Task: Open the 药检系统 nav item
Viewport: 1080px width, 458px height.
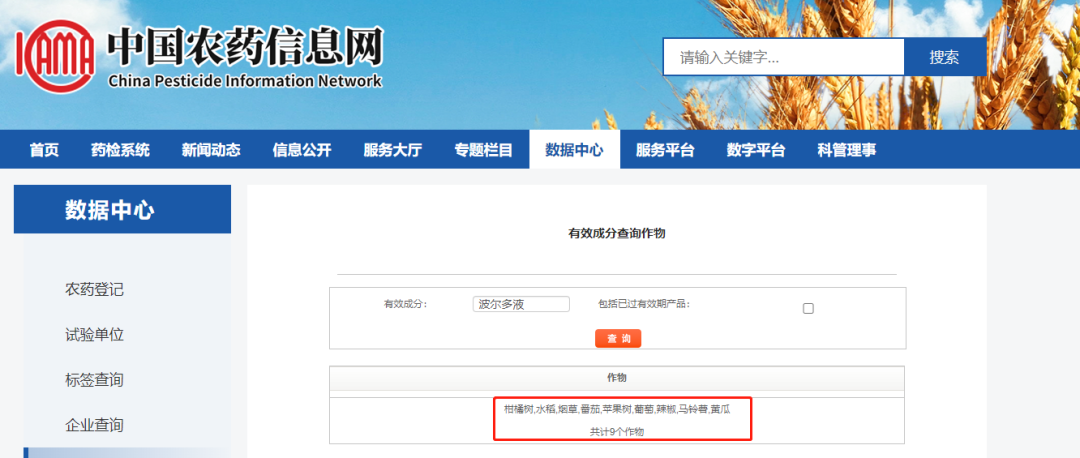Action: pos(120,150)
